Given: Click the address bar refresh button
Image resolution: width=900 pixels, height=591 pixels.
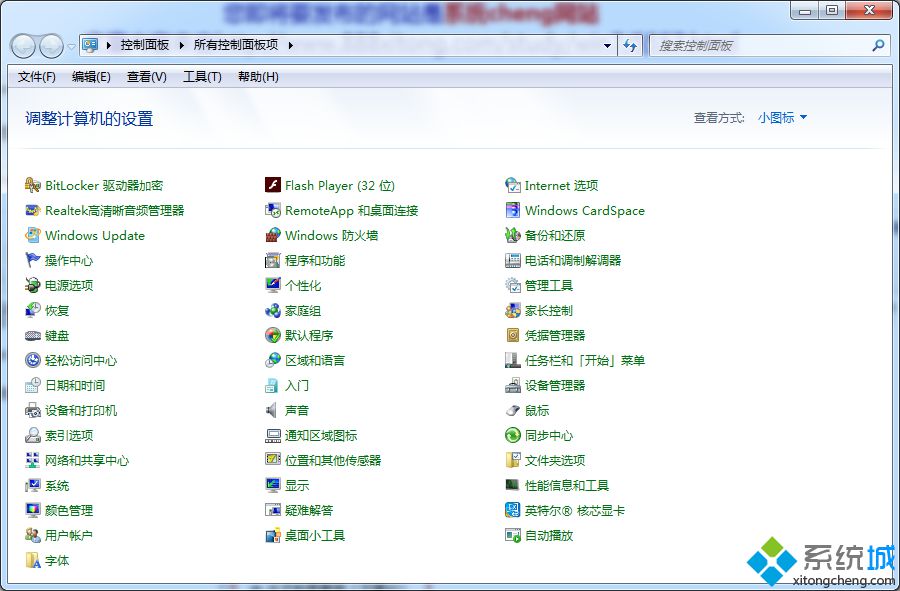Looking at the screenshot, I should (630, 45).
